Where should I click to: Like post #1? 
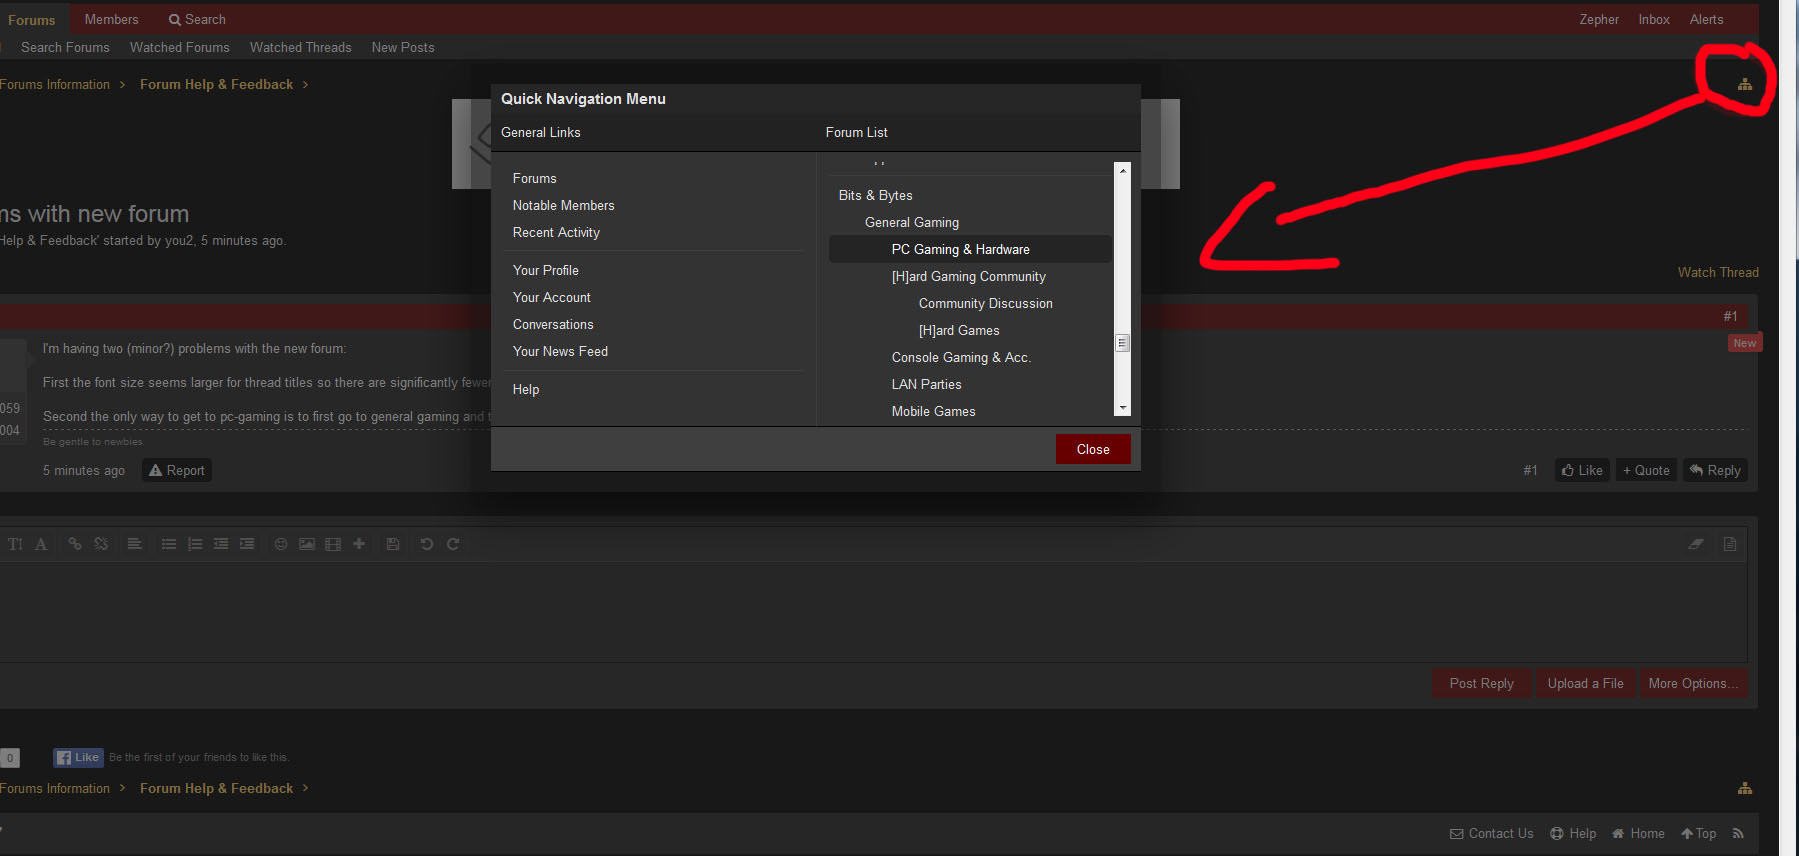[x=1582, y=470]
